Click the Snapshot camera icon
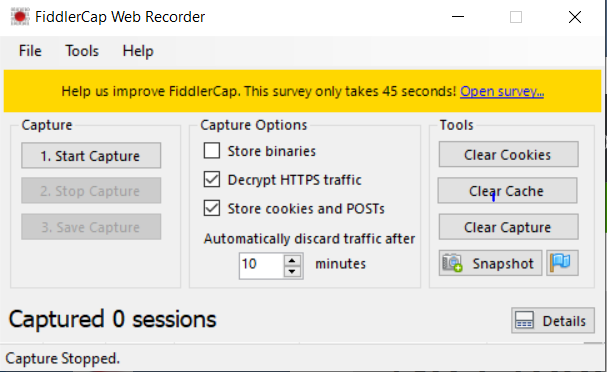This screenshot has width=607, height=372. (453, 263)
